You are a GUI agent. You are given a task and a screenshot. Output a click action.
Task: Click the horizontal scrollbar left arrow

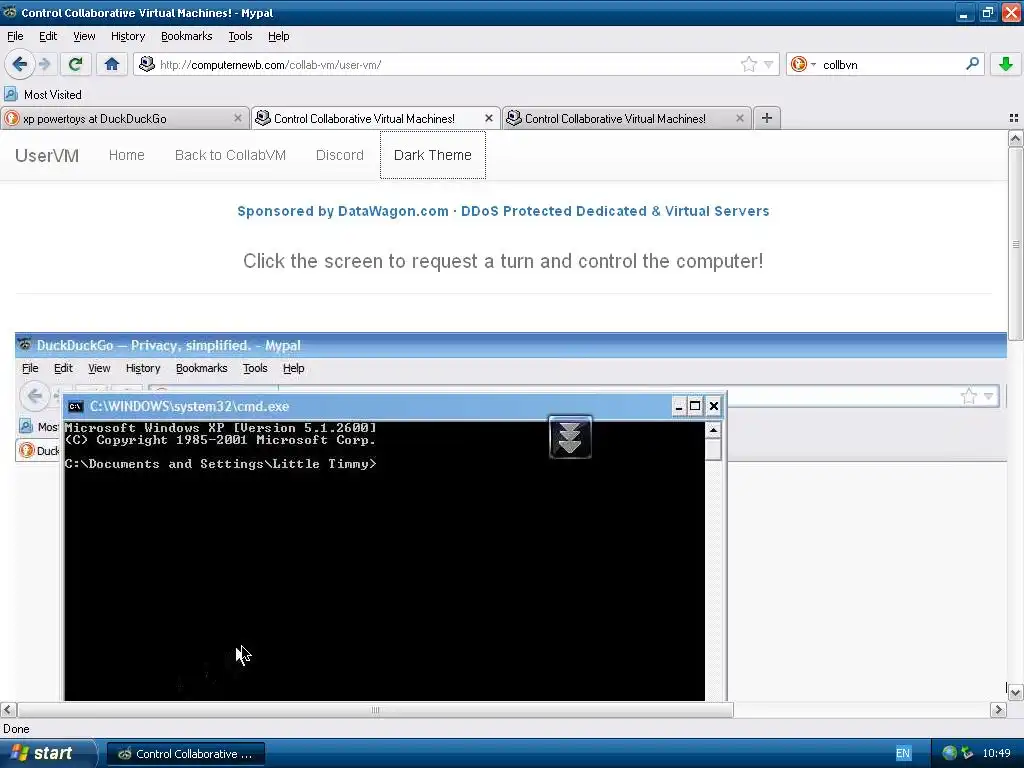tap(8, 710)
